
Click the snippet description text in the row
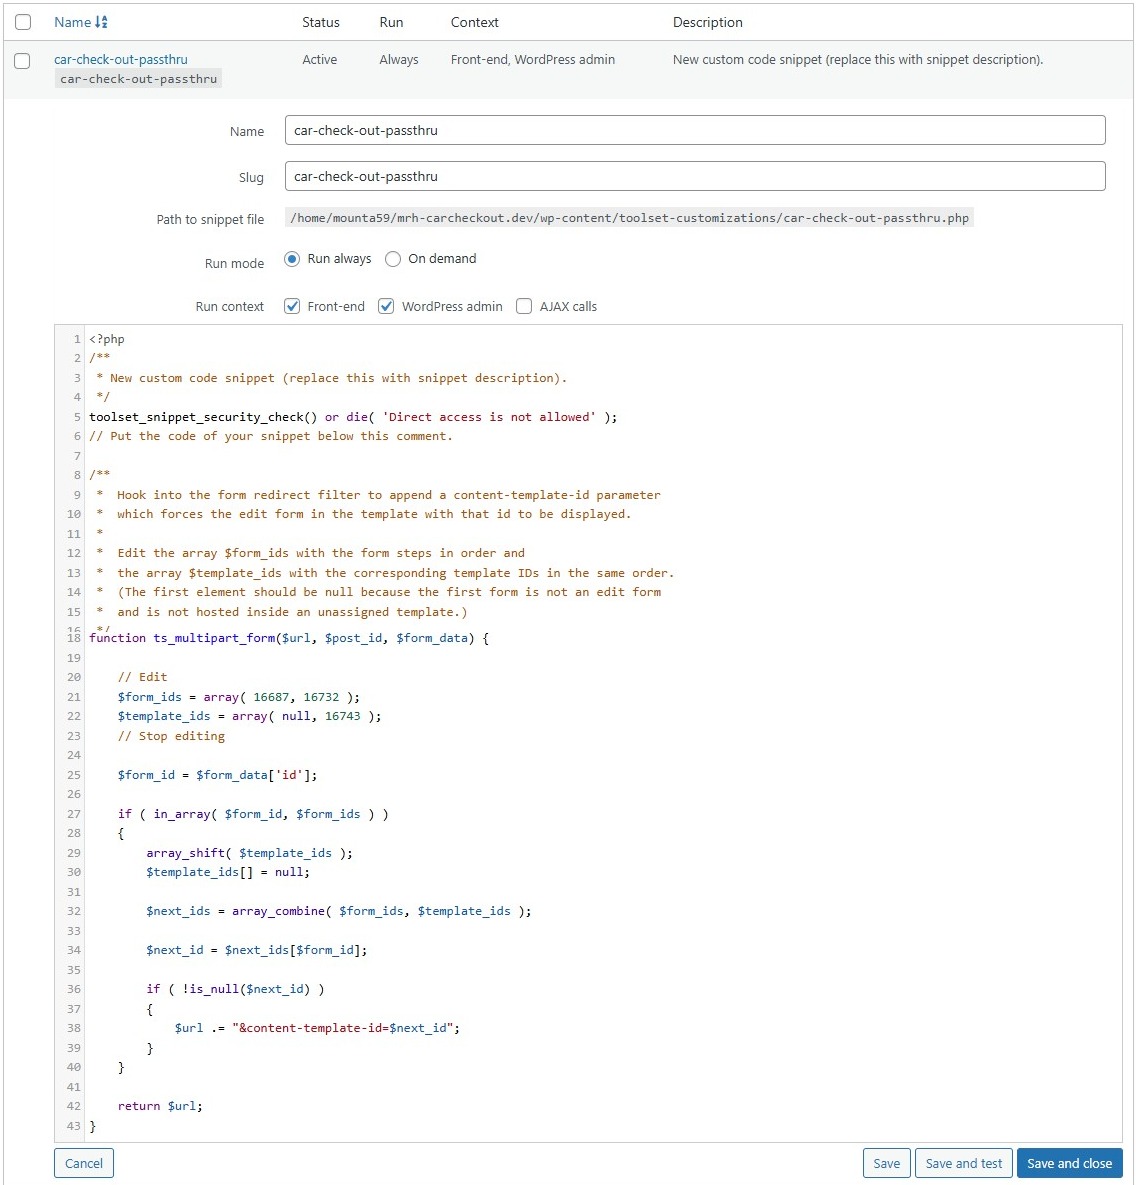(x=858, y=59)
